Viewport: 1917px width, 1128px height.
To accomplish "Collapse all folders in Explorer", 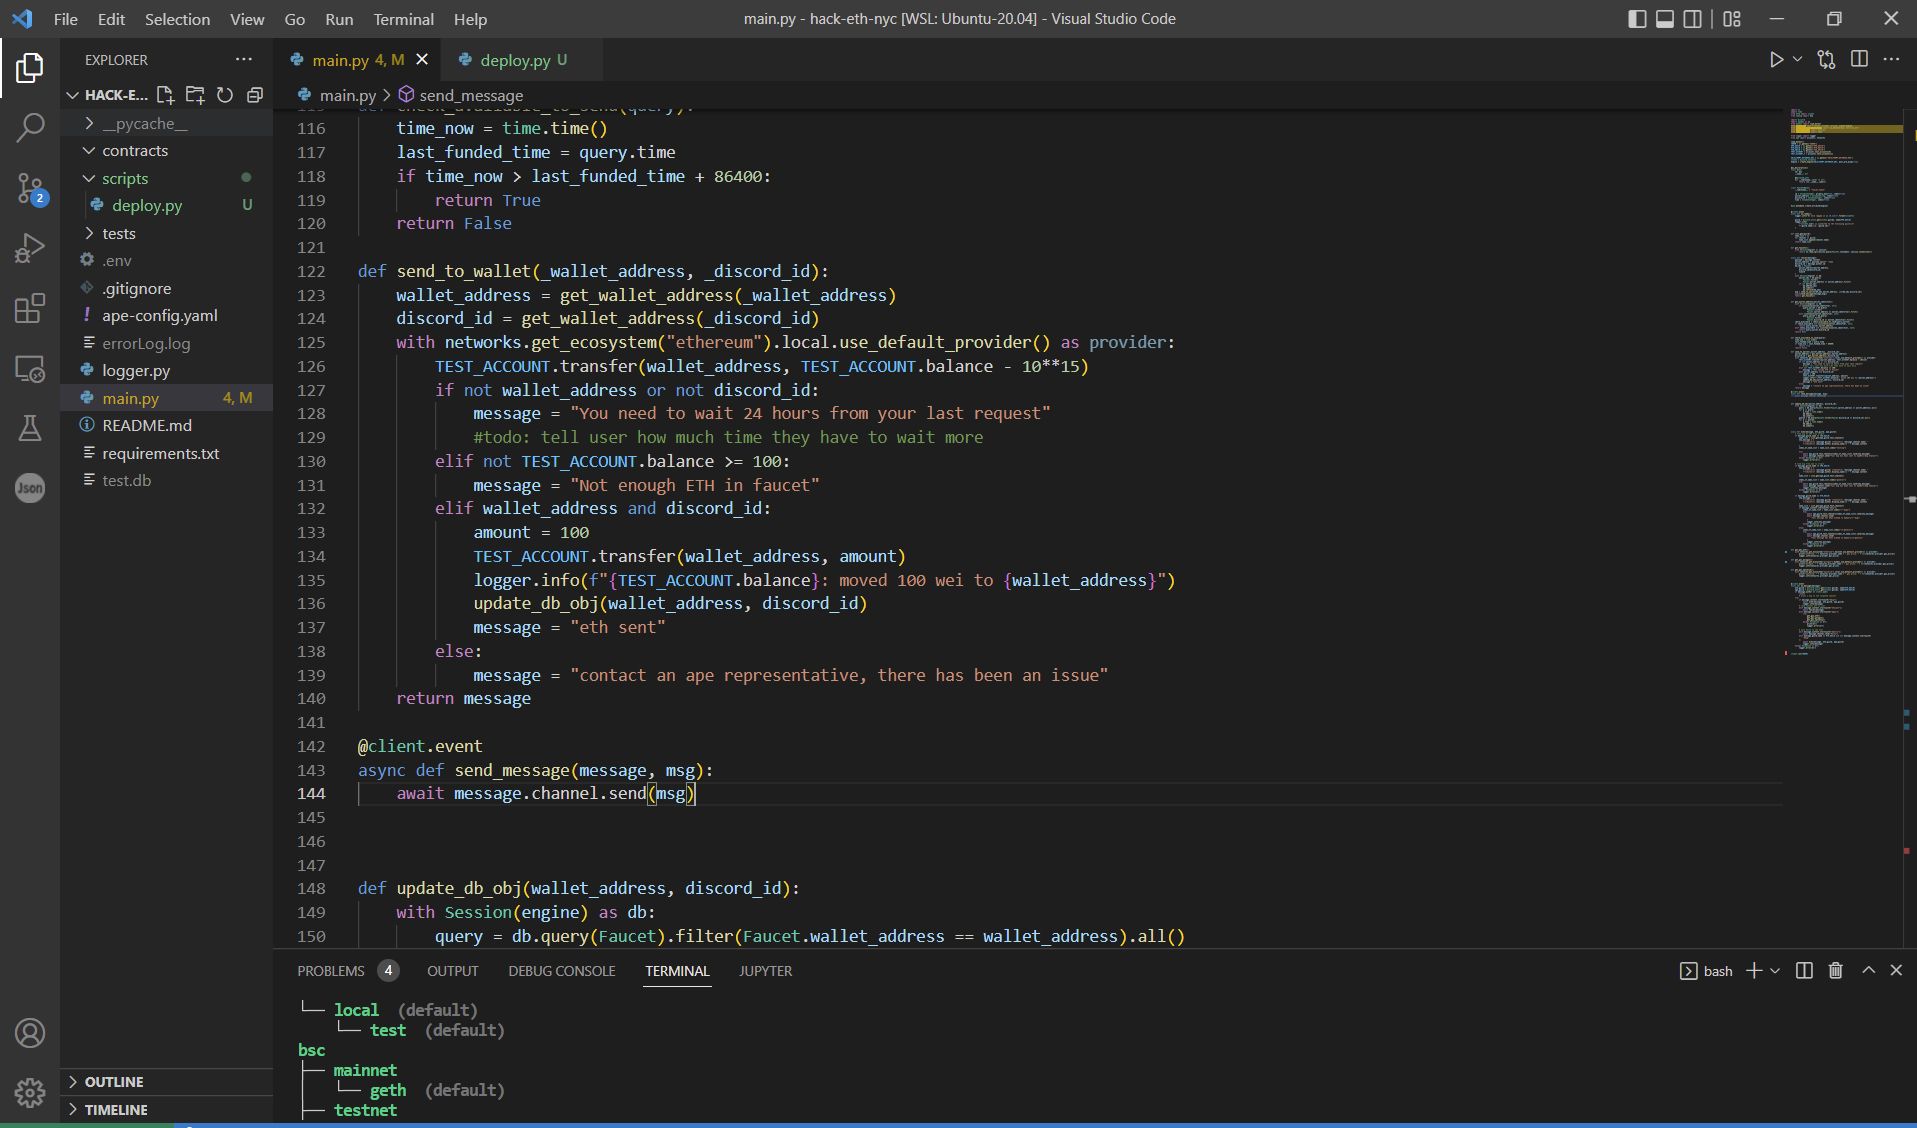I will [255, 95].
